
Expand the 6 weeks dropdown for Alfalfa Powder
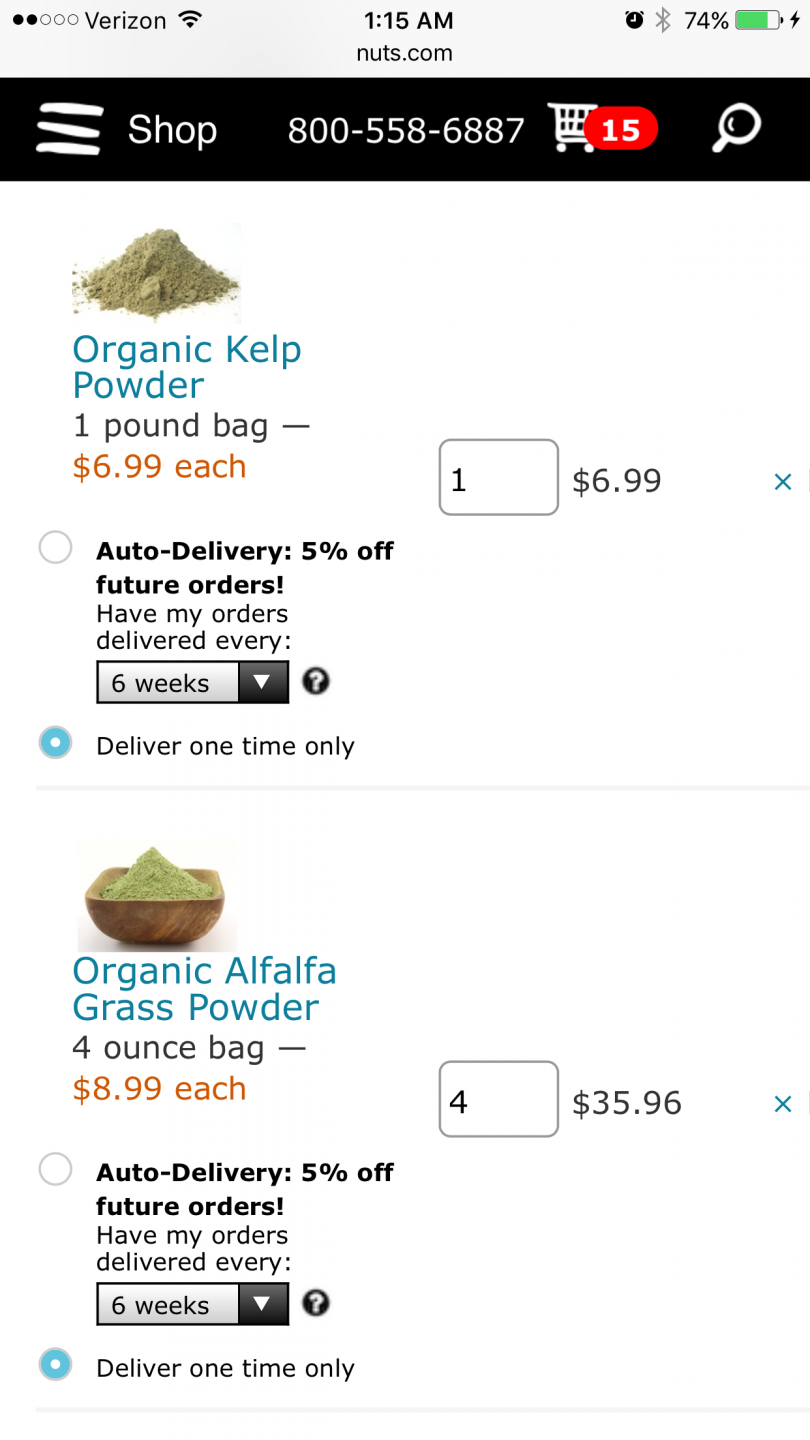point(193,1305)
